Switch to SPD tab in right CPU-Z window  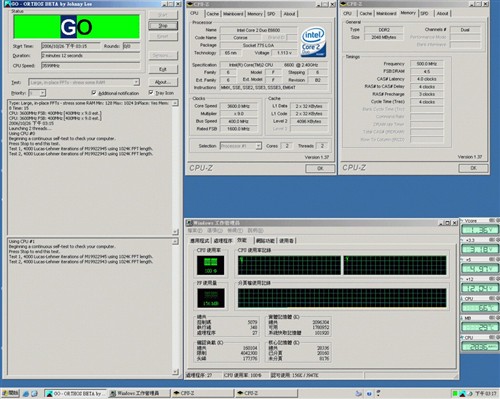tap(424, 13)
